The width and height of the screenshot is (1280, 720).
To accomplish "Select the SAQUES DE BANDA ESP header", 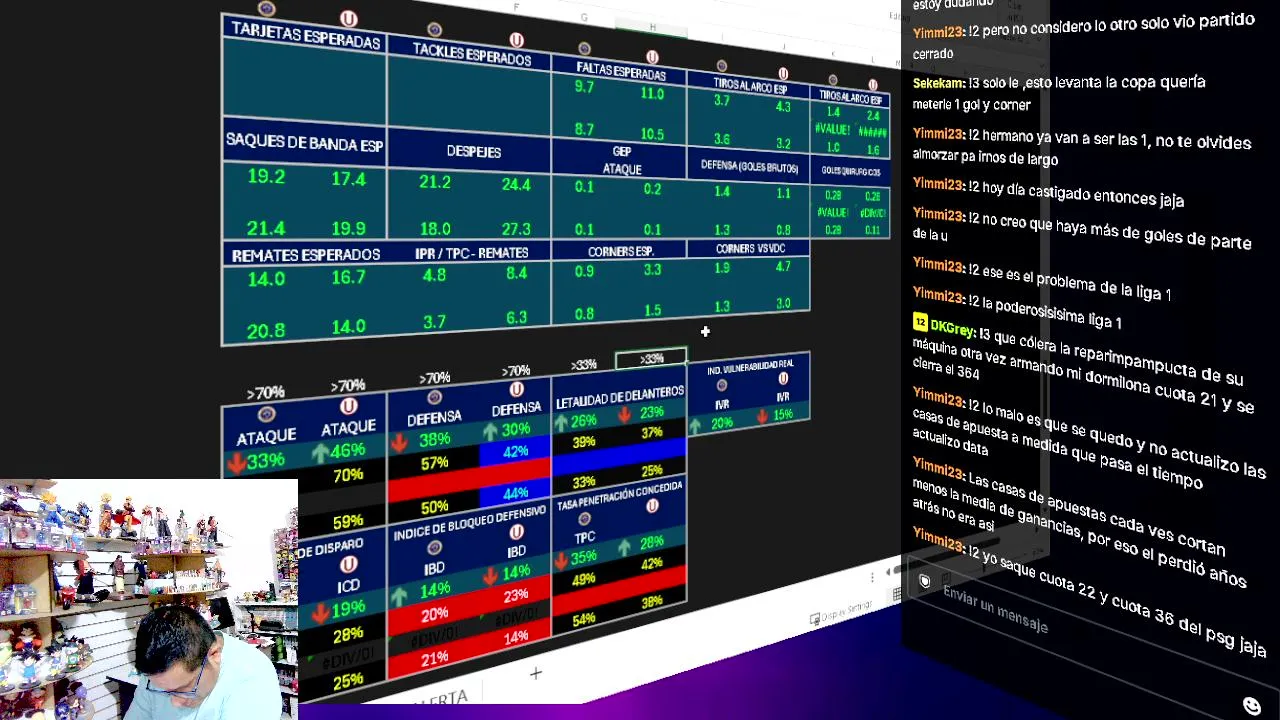I will click(x=304, y=143).
